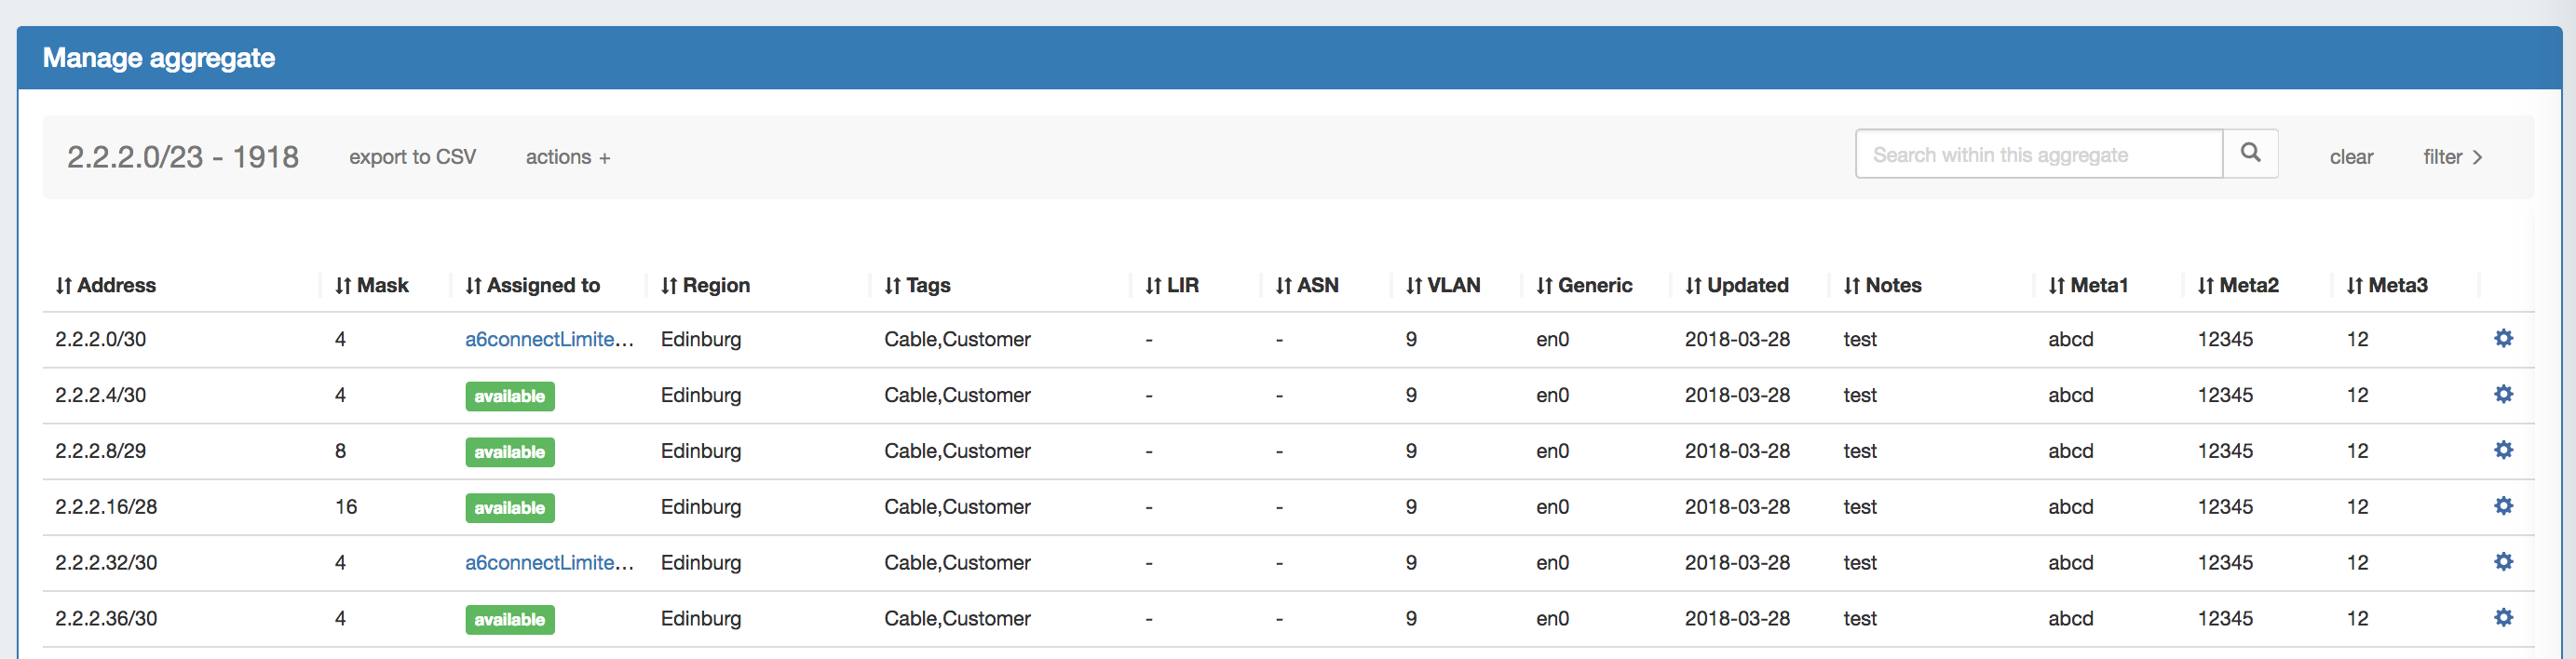This screenshot has width=2576, height=659.
Task: Sort by the Updated column header
Action: [1737, 285]
